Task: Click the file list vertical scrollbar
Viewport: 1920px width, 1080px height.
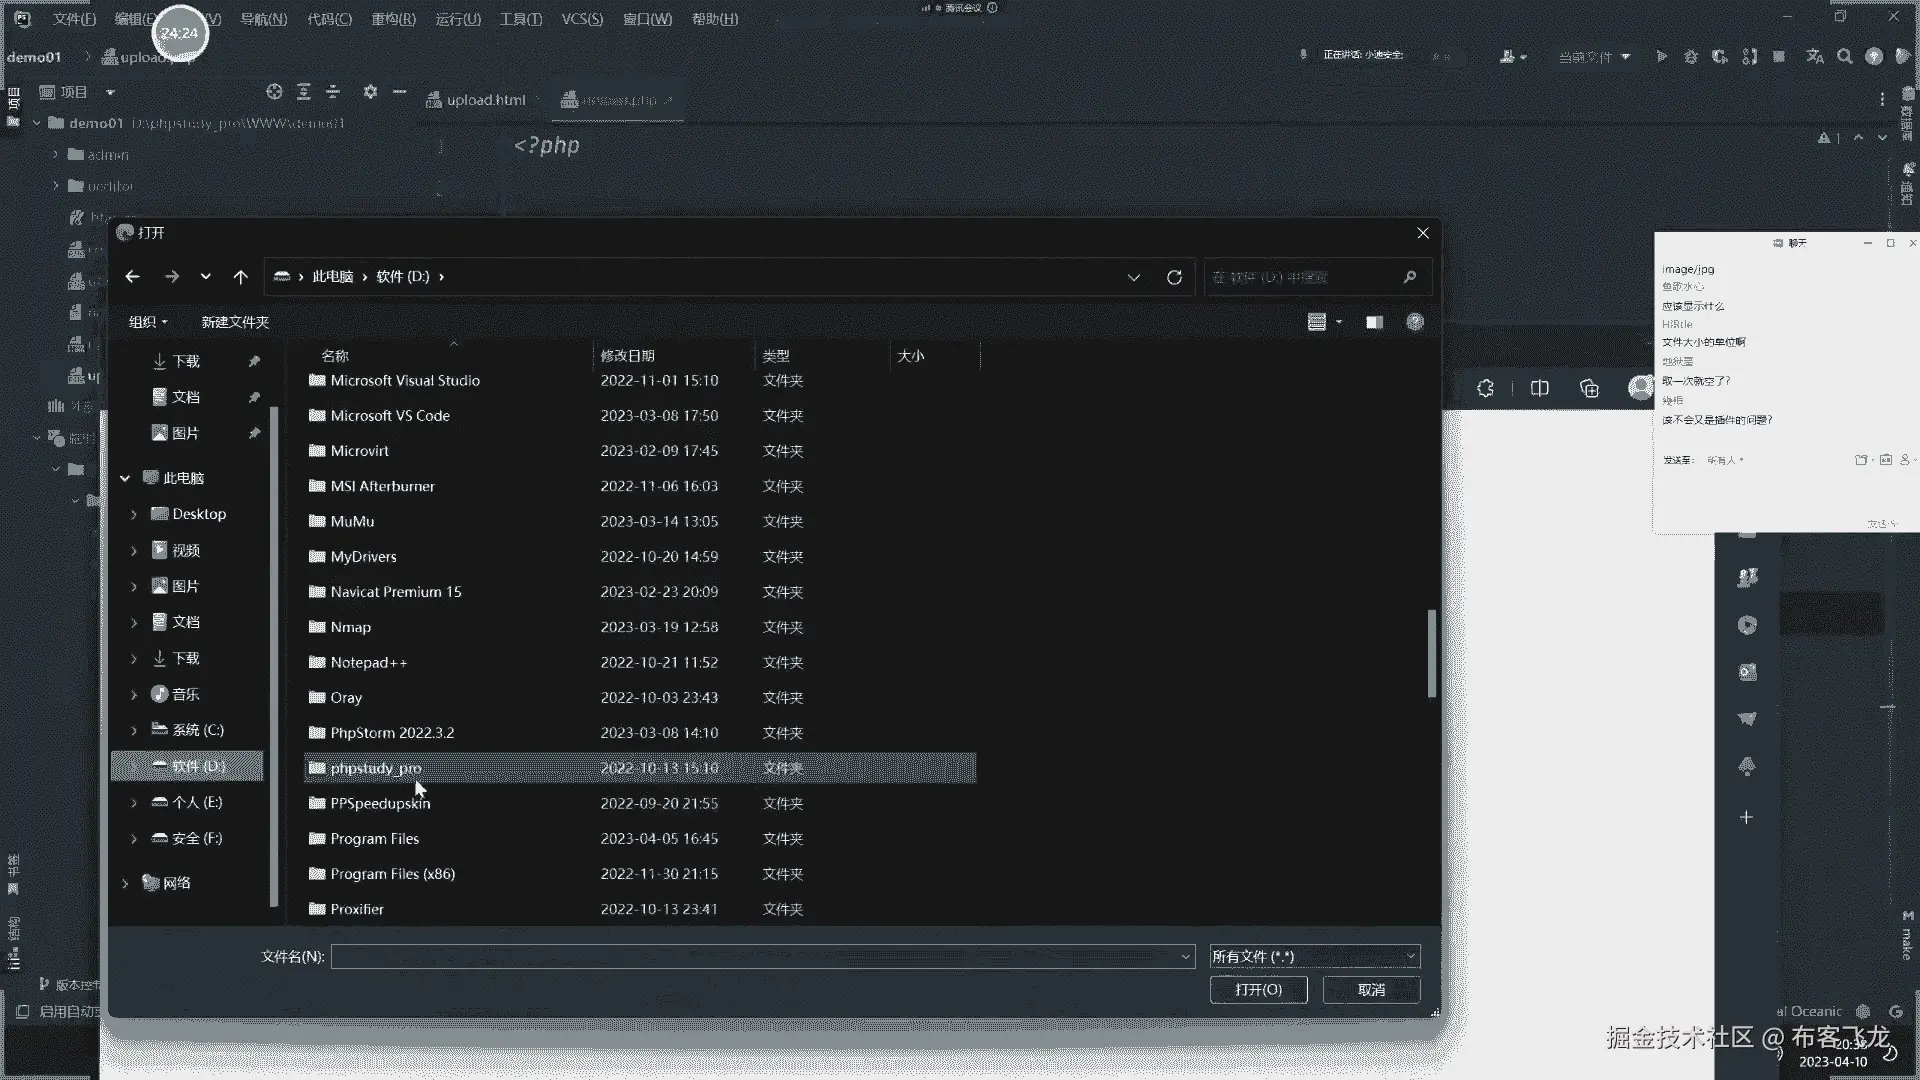Action: [1431, 653]
